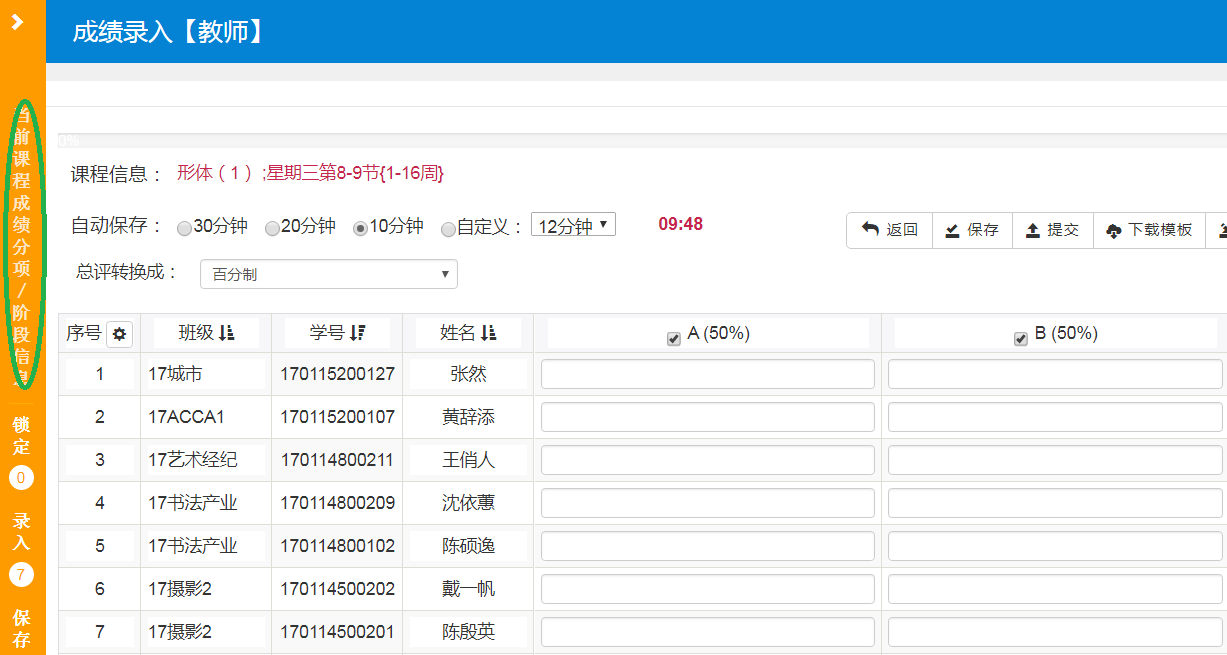Choose the 自定义 auto-save radio button
Screen dimensions: 1227x655
[448, 228]
